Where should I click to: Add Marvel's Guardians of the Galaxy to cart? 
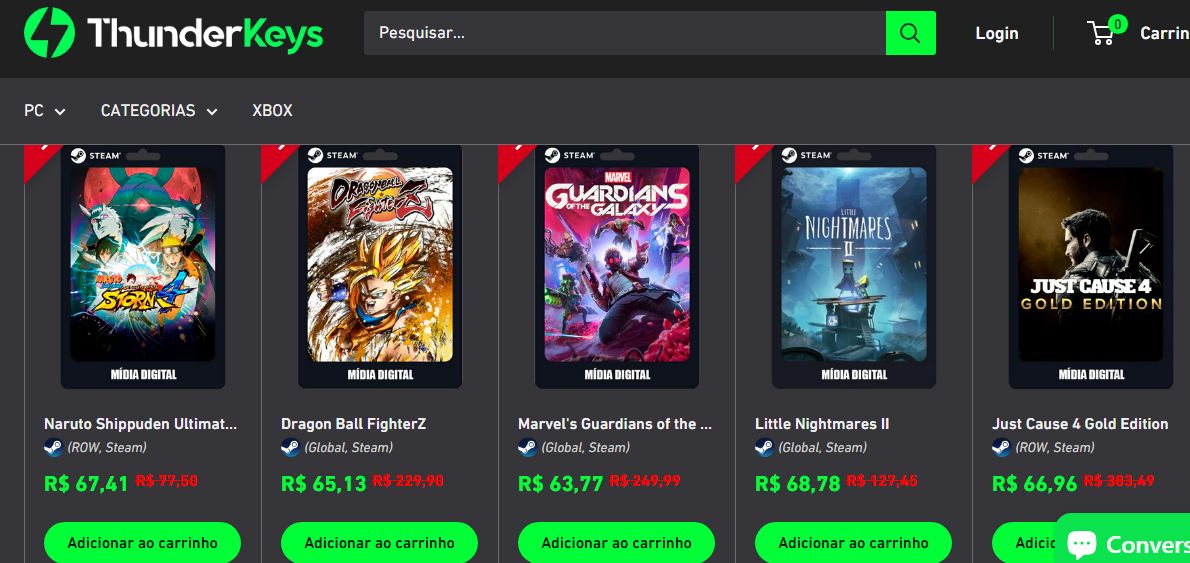616,543
